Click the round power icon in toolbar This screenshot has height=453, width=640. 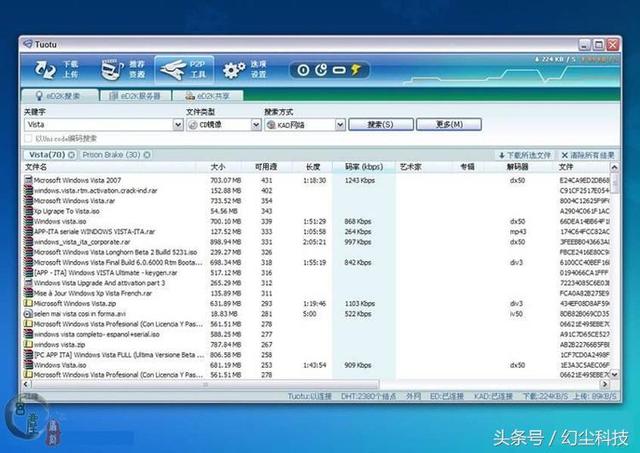tap(303, 70)
